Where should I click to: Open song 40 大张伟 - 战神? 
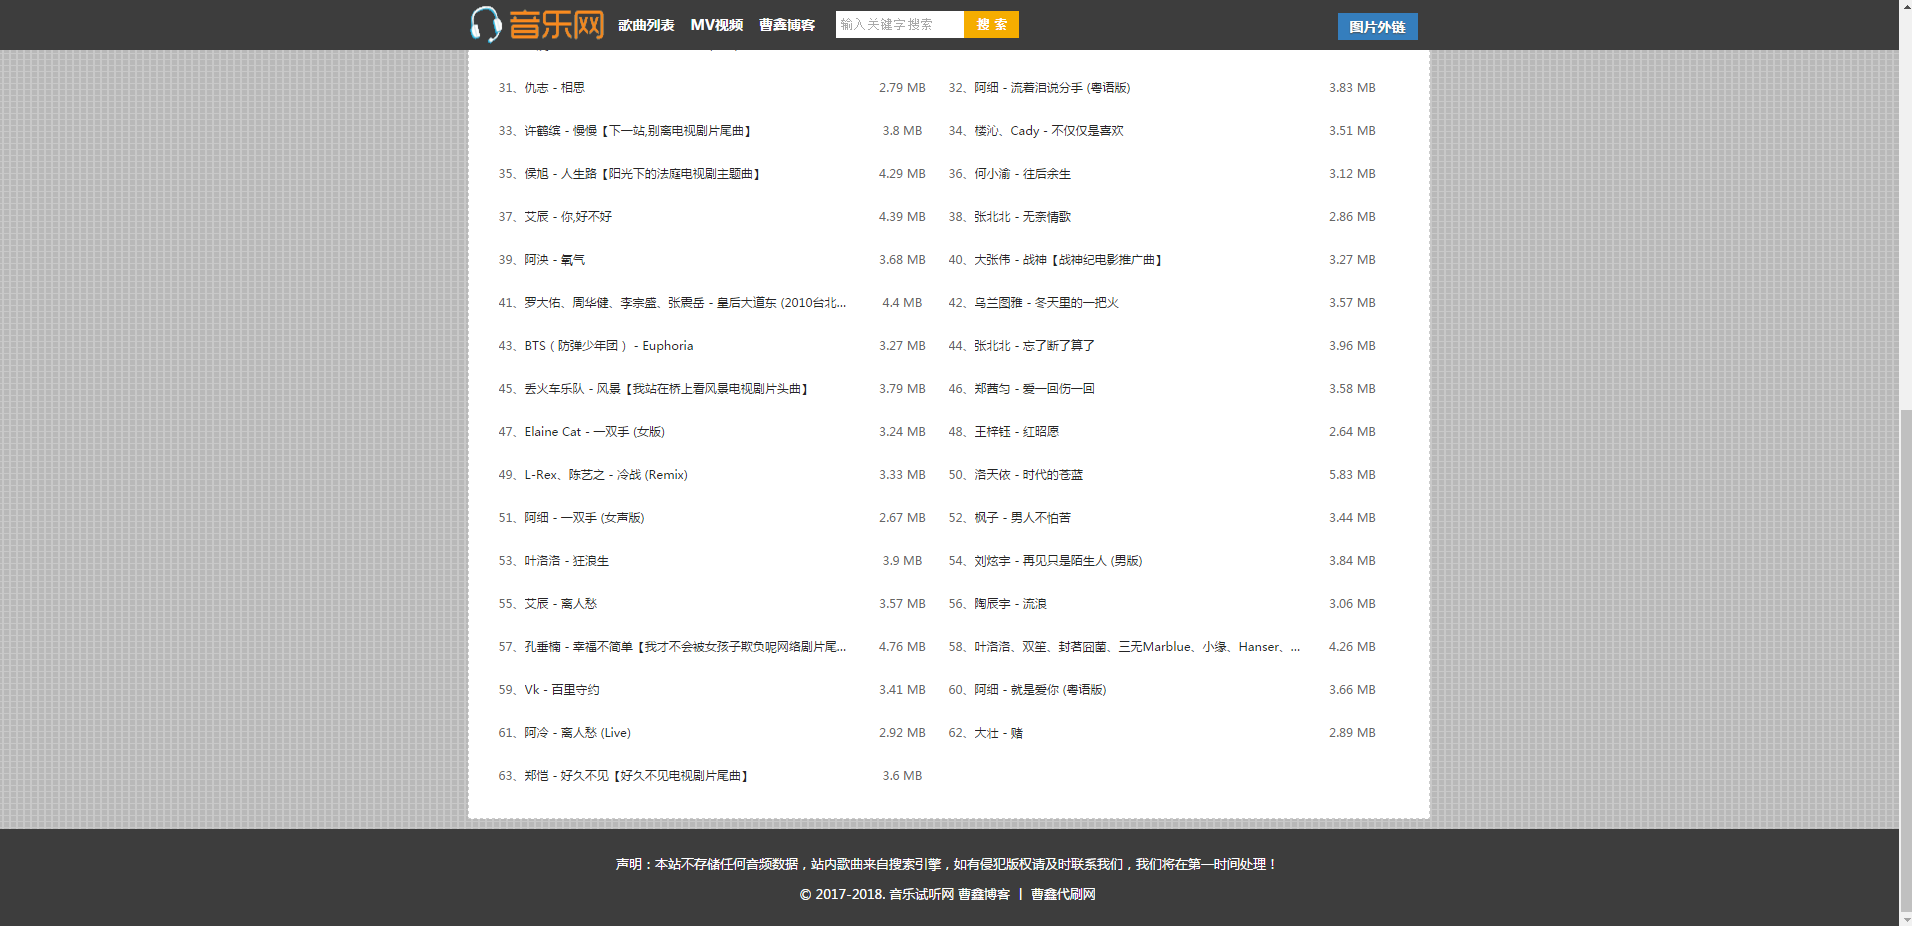coord(1070,260)
